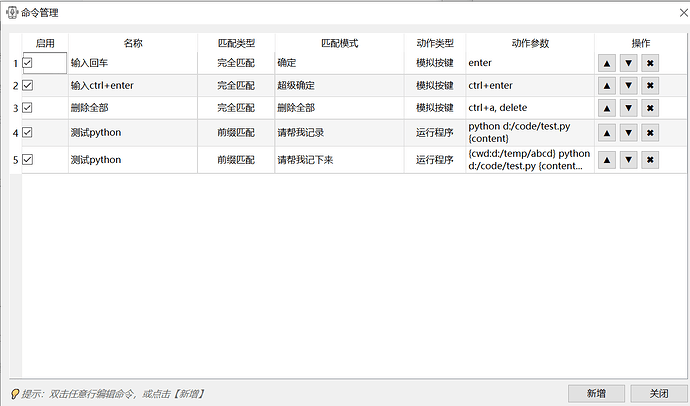Move up the 请帮我记下来 command row
Screen dimensions: 690x406
point(607,160)
